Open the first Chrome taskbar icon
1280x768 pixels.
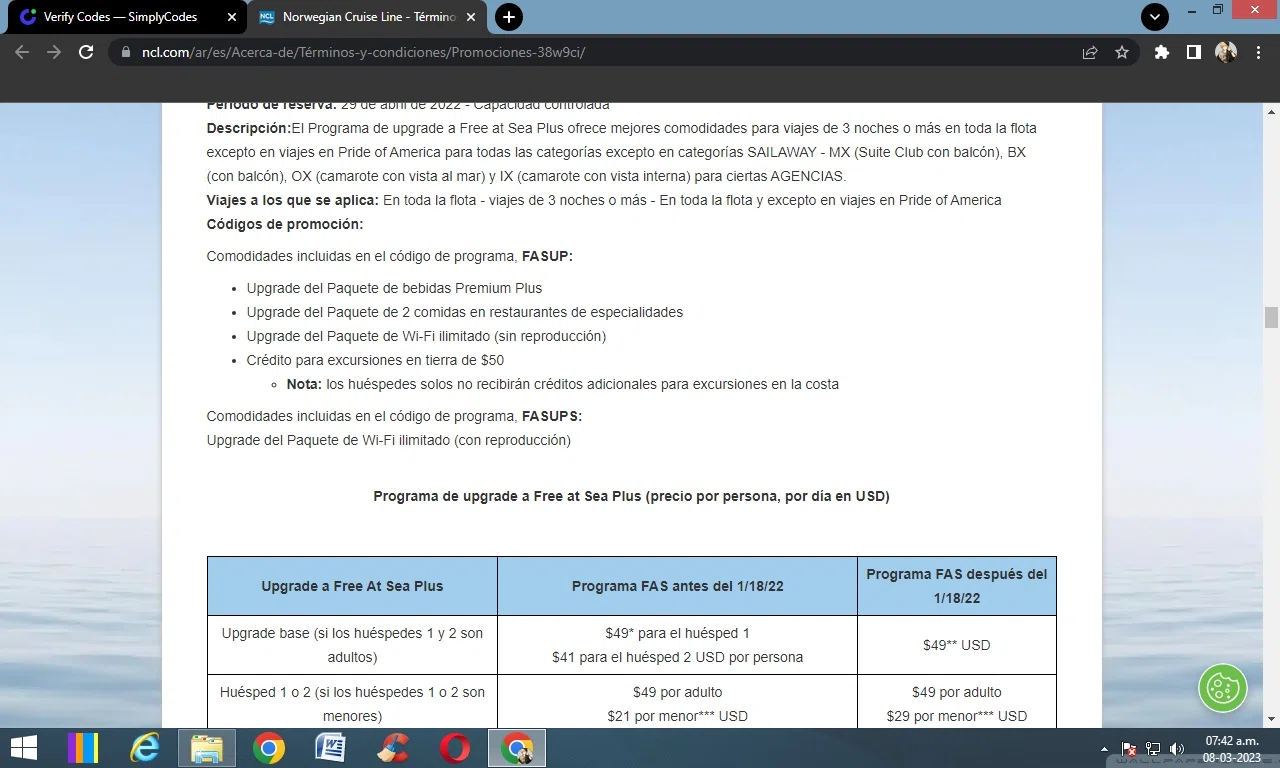268,748
